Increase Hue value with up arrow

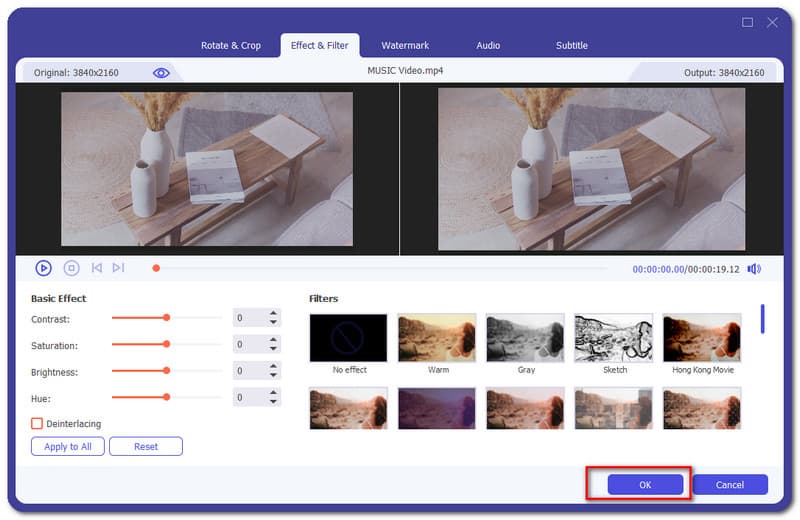click(x=273, y=392)
